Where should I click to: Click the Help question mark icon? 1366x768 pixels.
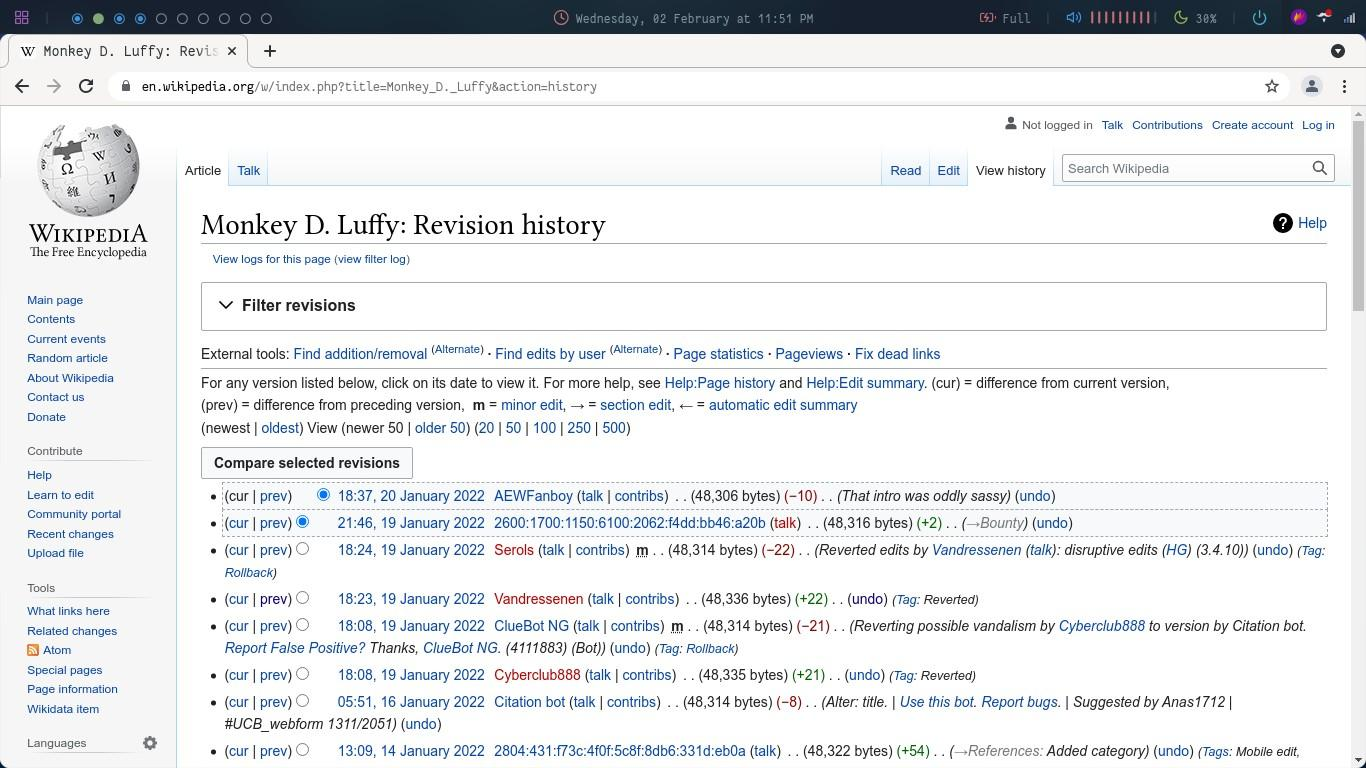pos(1283,224)
